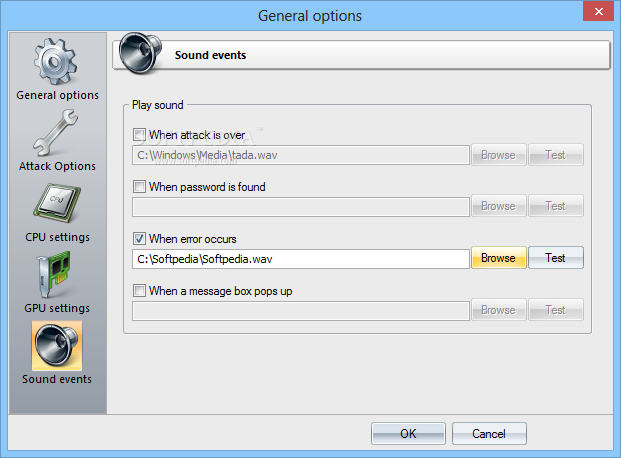Viewport: 621px width, 458px height.
Task: Click Browse for message box sound
Action: point(499,309)
